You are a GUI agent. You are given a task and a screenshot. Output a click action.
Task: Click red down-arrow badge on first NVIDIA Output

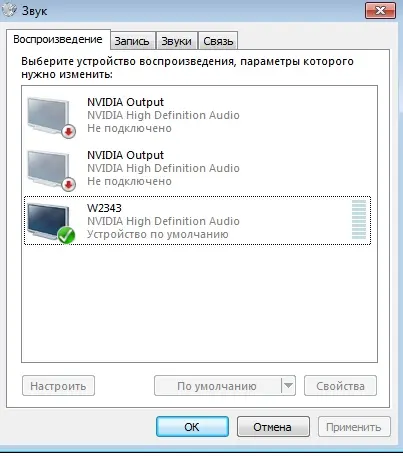(x=69, y=132)
